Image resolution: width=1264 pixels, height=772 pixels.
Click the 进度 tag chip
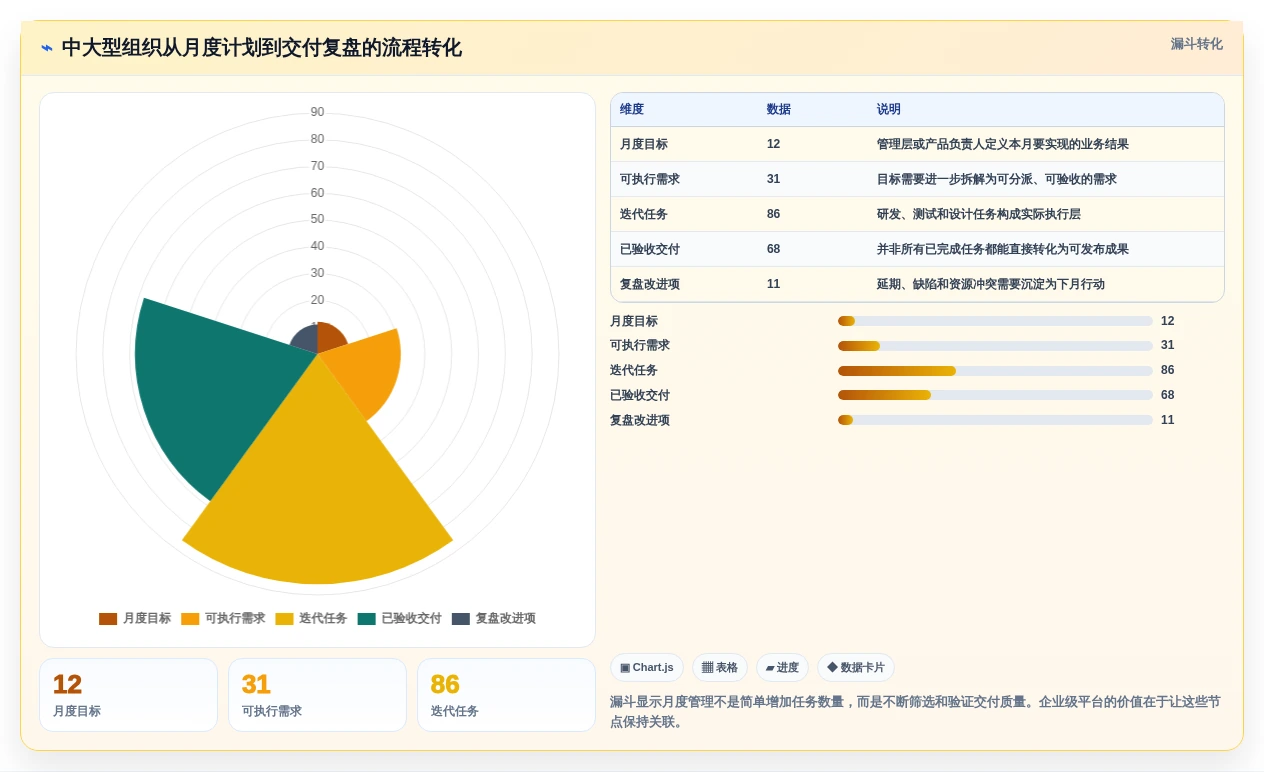[x=782, y=668]
